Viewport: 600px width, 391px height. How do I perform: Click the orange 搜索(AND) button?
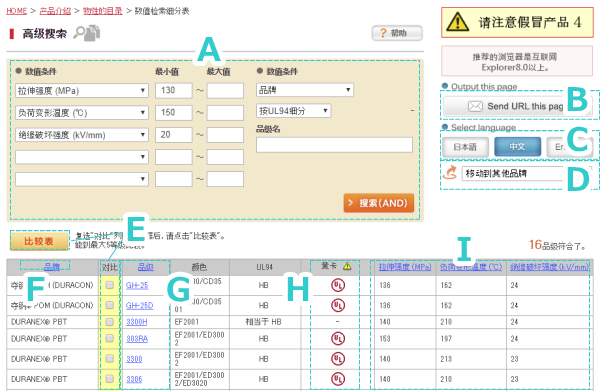click(x=379, y=203)
